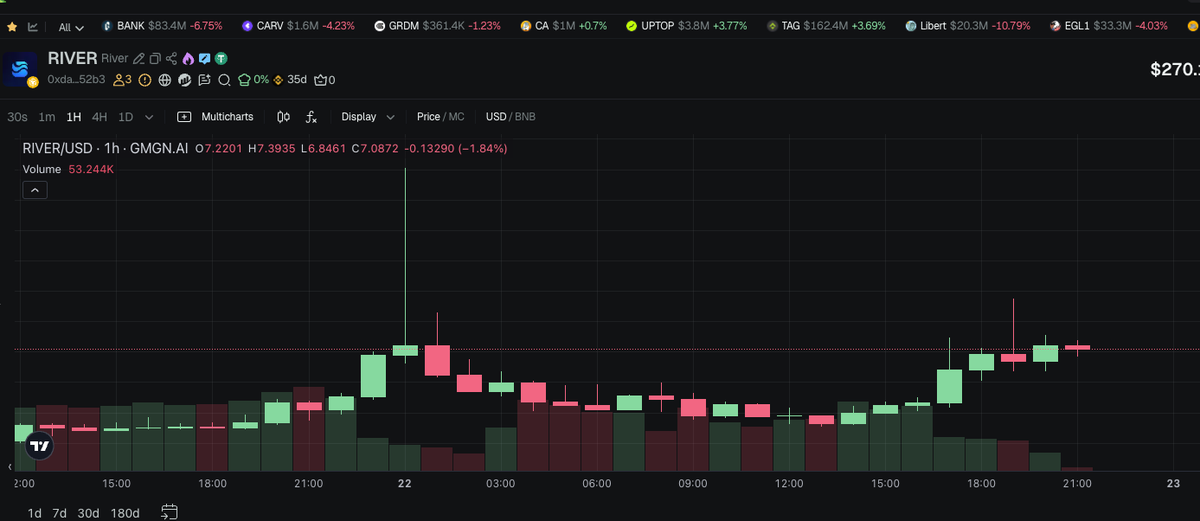
Task: Click the Volume 53.244K legend label
Action: (x=68, y=170)
